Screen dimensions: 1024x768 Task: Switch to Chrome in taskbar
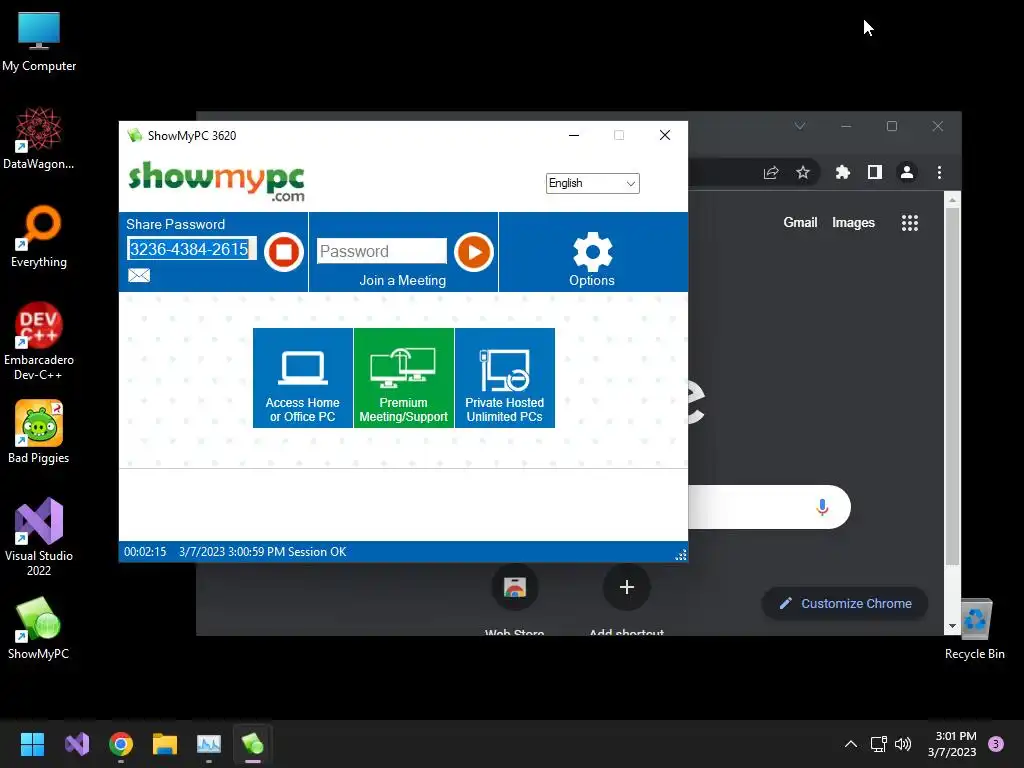click(121, 744)
